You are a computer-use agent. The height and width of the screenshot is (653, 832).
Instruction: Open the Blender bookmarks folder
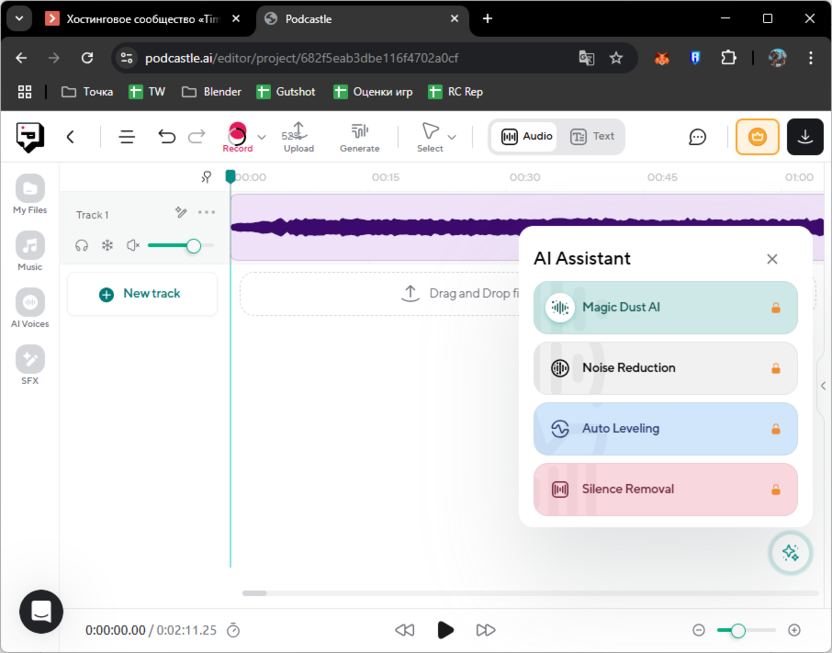click(211, 92)
